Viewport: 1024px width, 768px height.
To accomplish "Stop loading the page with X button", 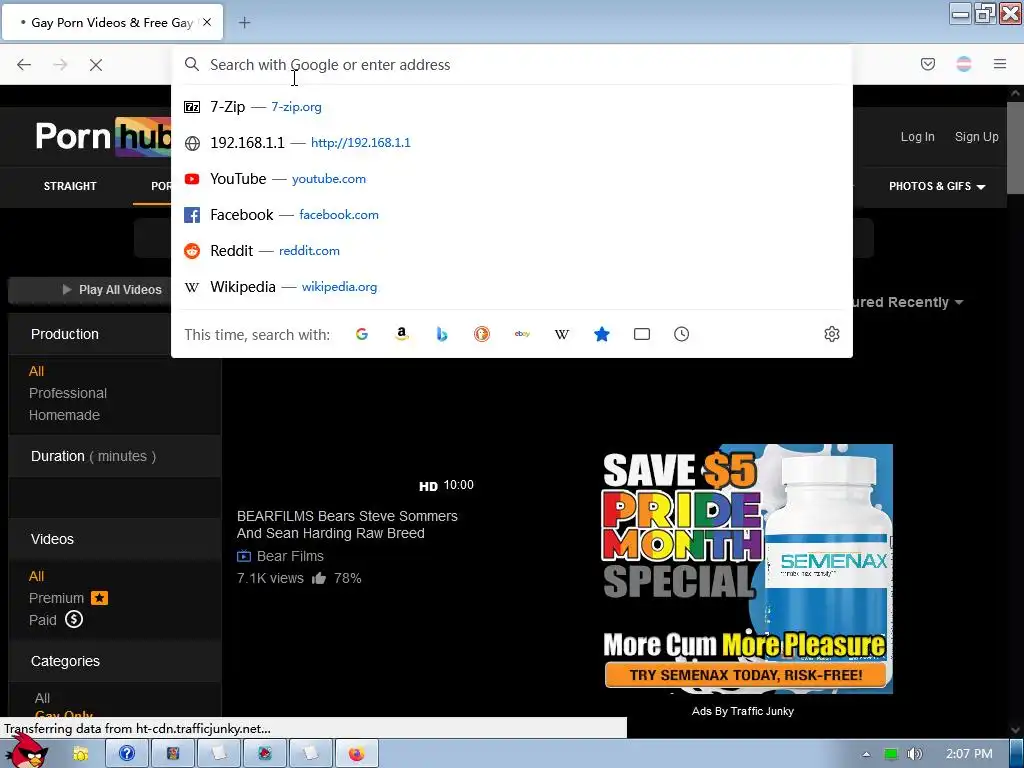I will pos(95,64).
